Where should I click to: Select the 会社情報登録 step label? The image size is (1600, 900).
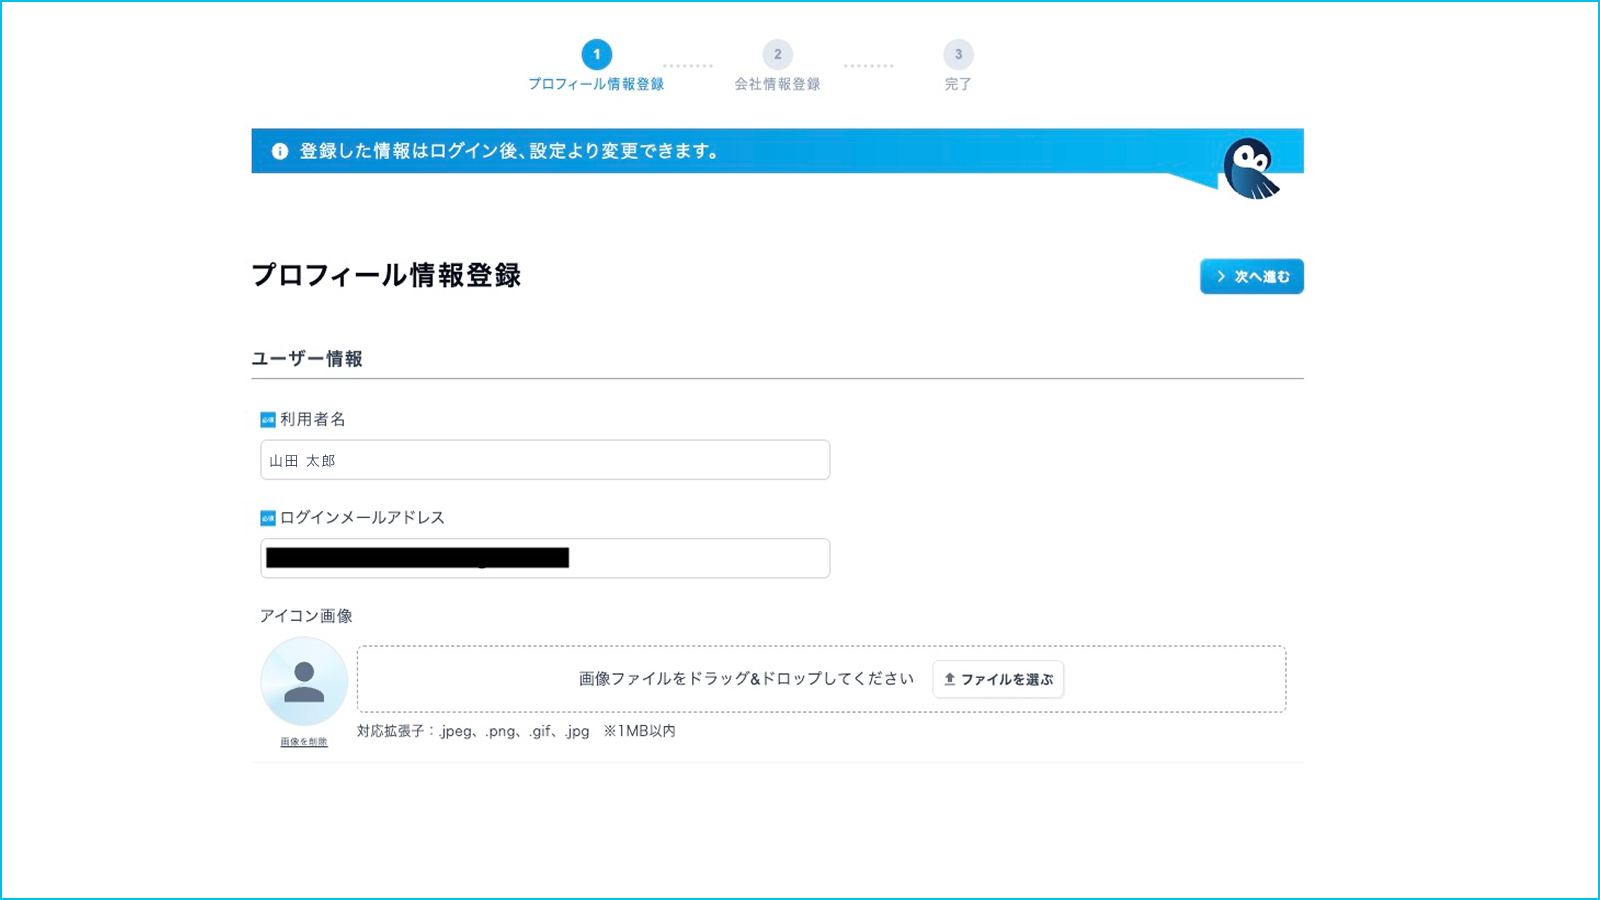point(777,84)
